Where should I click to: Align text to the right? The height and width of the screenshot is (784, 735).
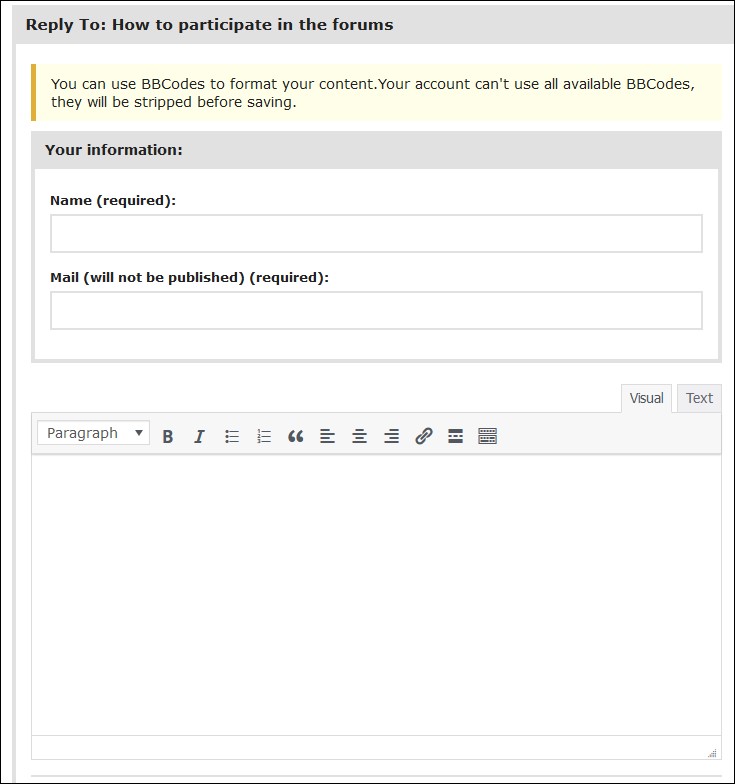tap(391, 436)
